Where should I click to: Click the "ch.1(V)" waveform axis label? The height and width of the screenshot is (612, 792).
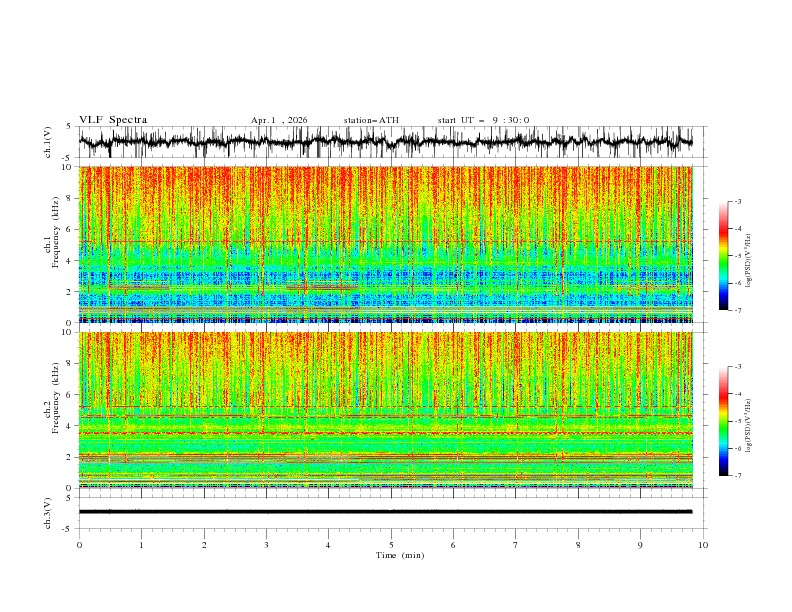[x=48, y=142]
